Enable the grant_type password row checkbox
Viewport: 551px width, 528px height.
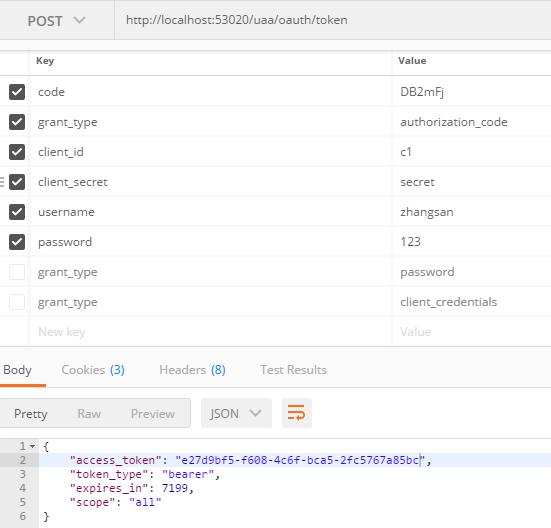pyautogui.click(x=17, y=272)
